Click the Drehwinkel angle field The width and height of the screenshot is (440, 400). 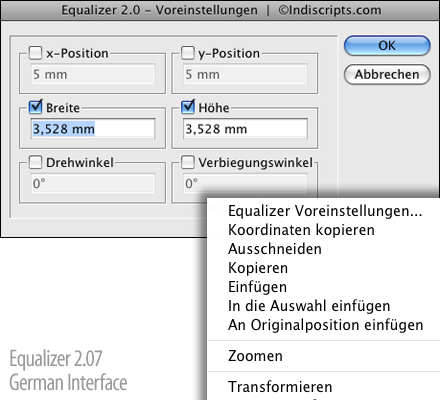93,183
